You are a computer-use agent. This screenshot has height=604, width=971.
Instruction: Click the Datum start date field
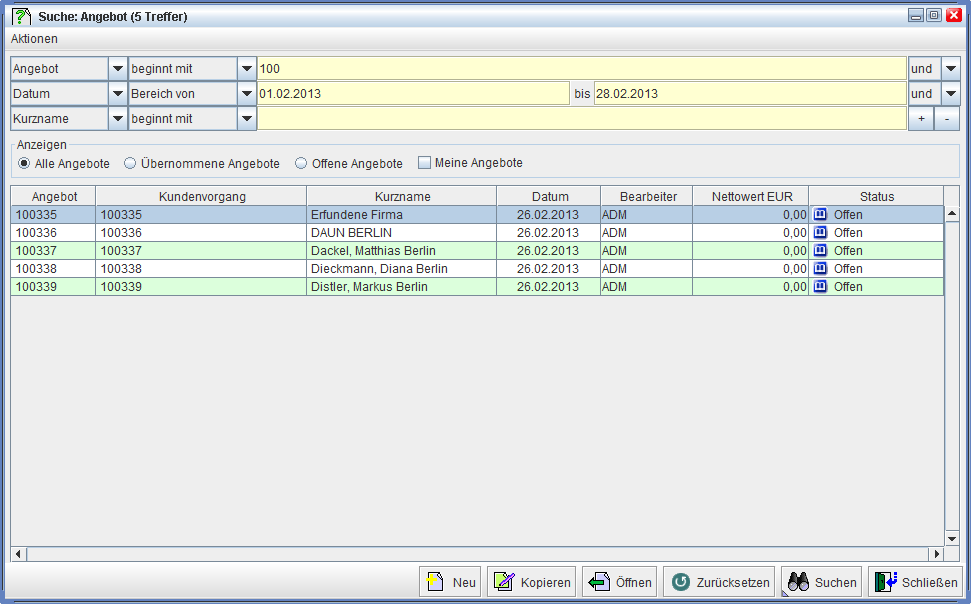pos(413,94)
